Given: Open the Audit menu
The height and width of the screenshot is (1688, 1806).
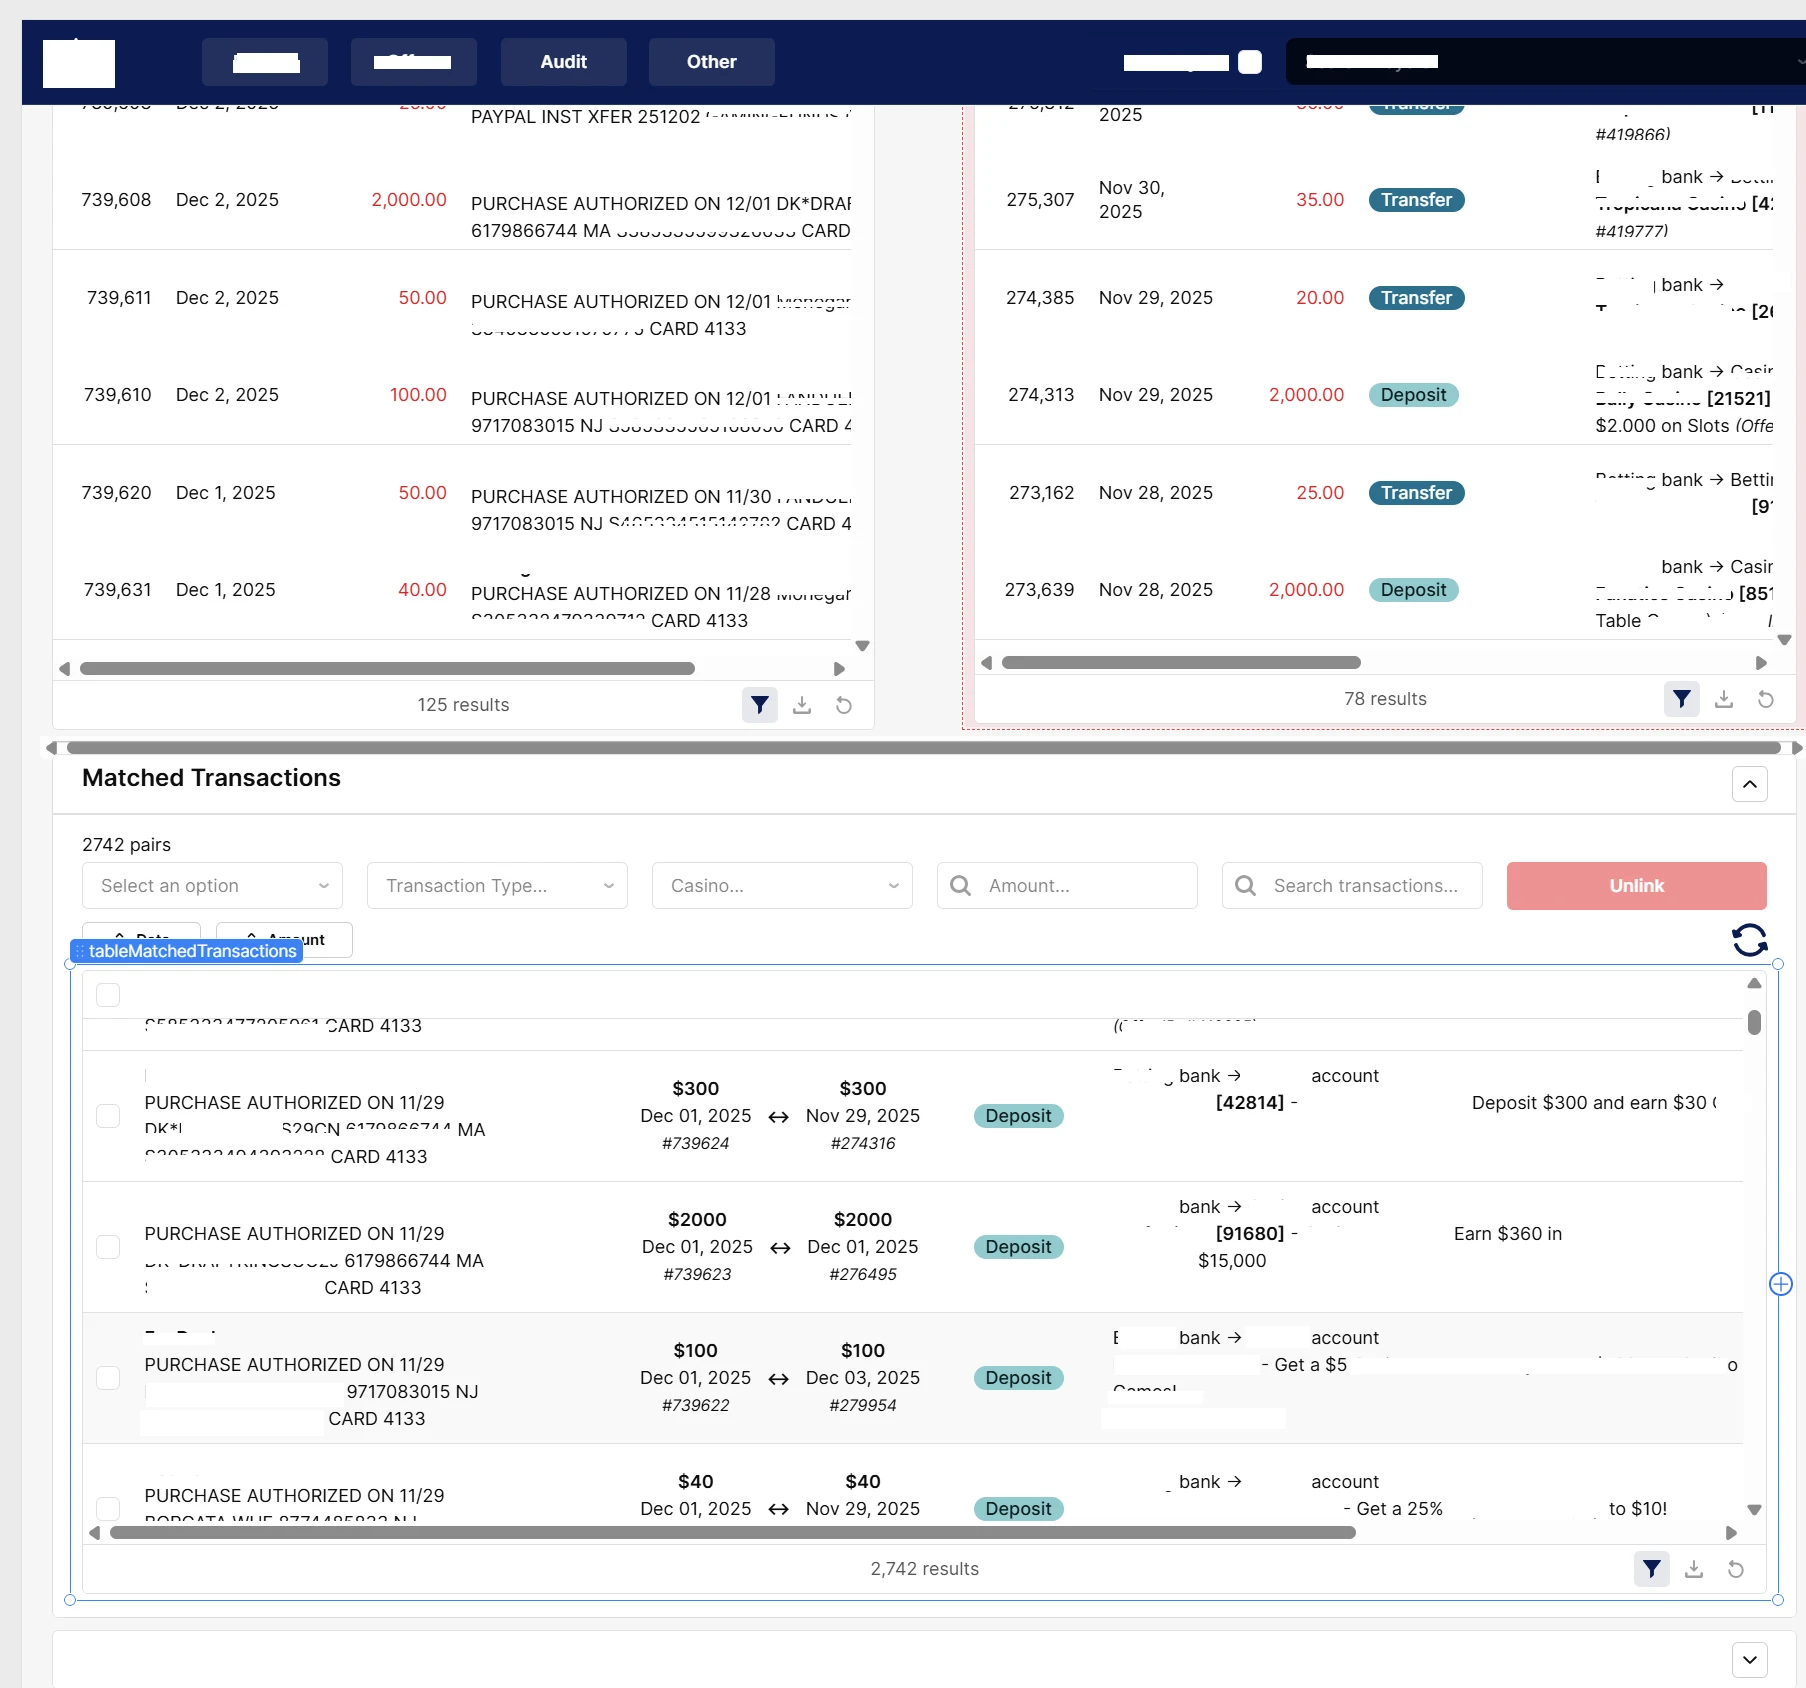Looking at the screenshot, I should pyautogui.click(x=564, y=62).
